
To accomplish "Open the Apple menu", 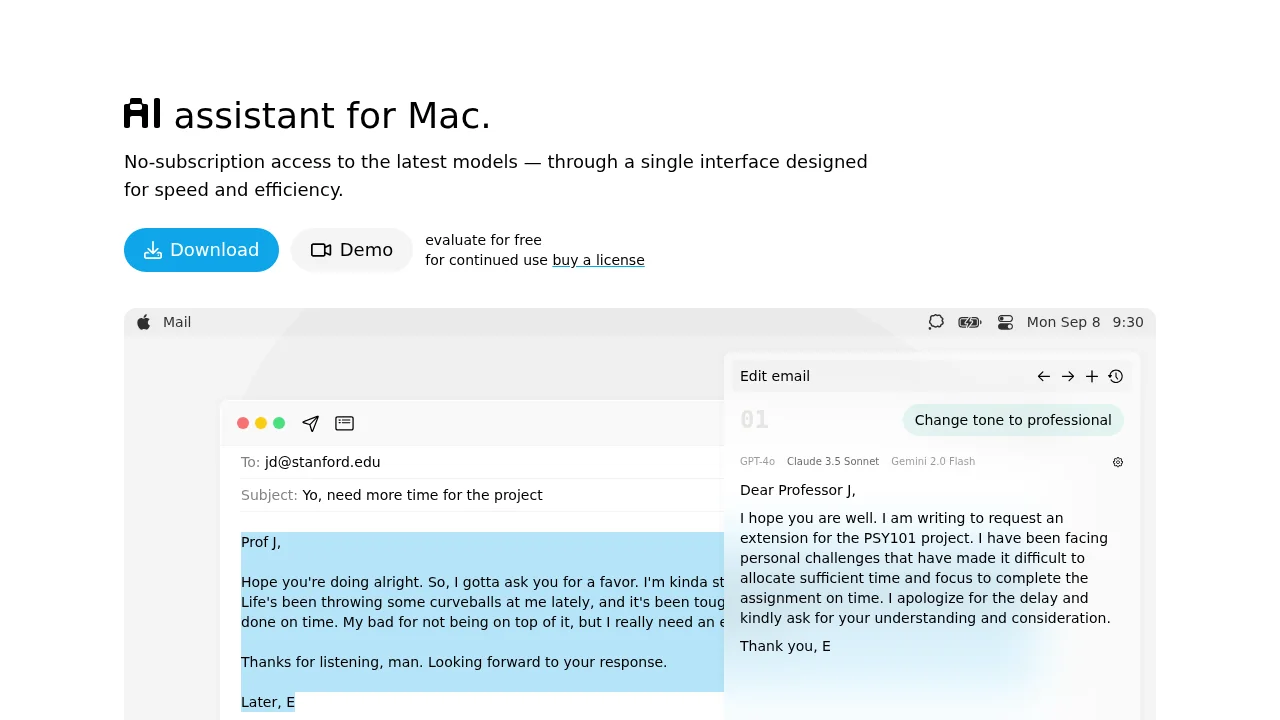I will pyautogui.click(x=143, y=322).
